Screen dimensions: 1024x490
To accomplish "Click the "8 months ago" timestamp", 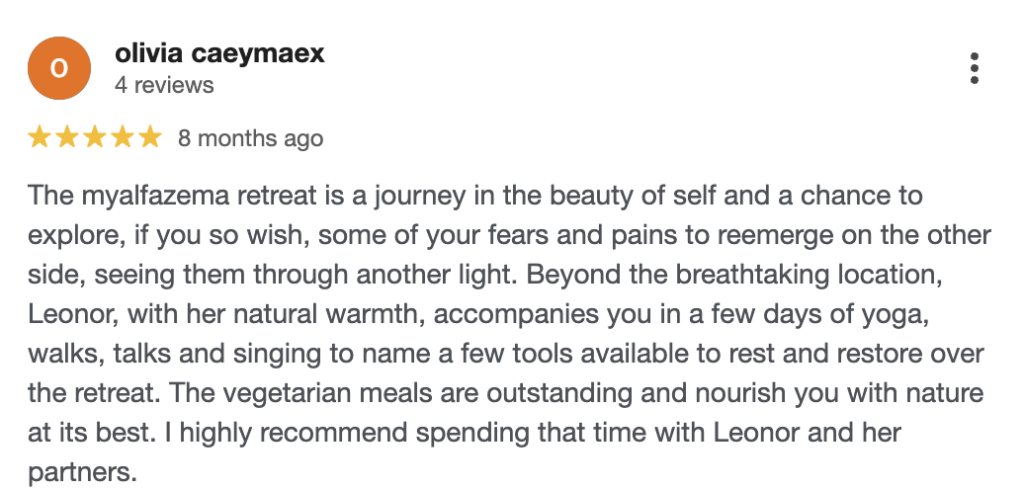I will point(250,138).
